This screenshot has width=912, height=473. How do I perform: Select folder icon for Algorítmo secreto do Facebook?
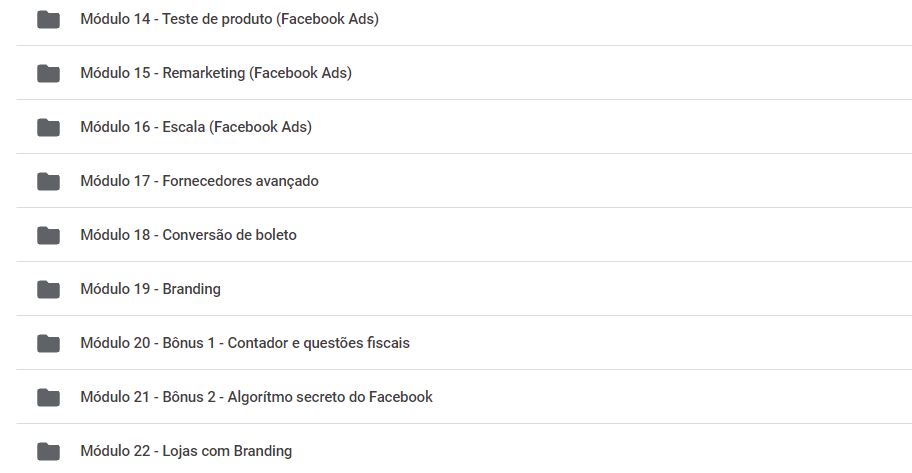pos(48,397)
